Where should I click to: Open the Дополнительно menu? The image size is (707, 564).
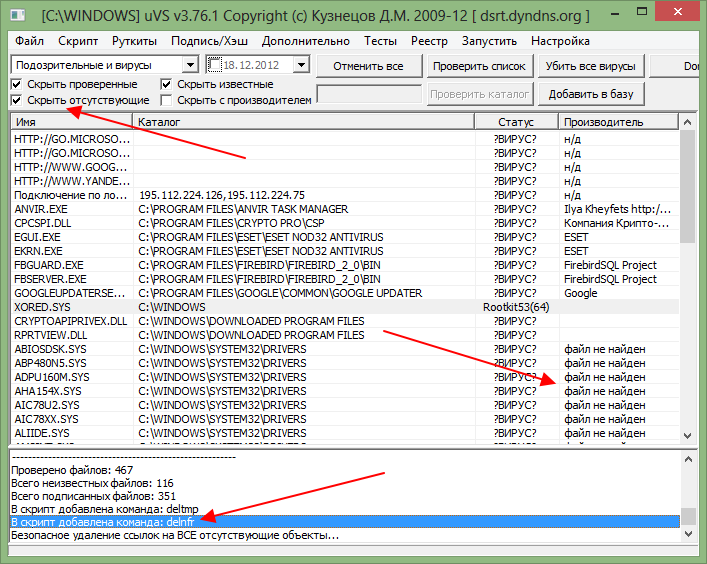pos(306,41)
